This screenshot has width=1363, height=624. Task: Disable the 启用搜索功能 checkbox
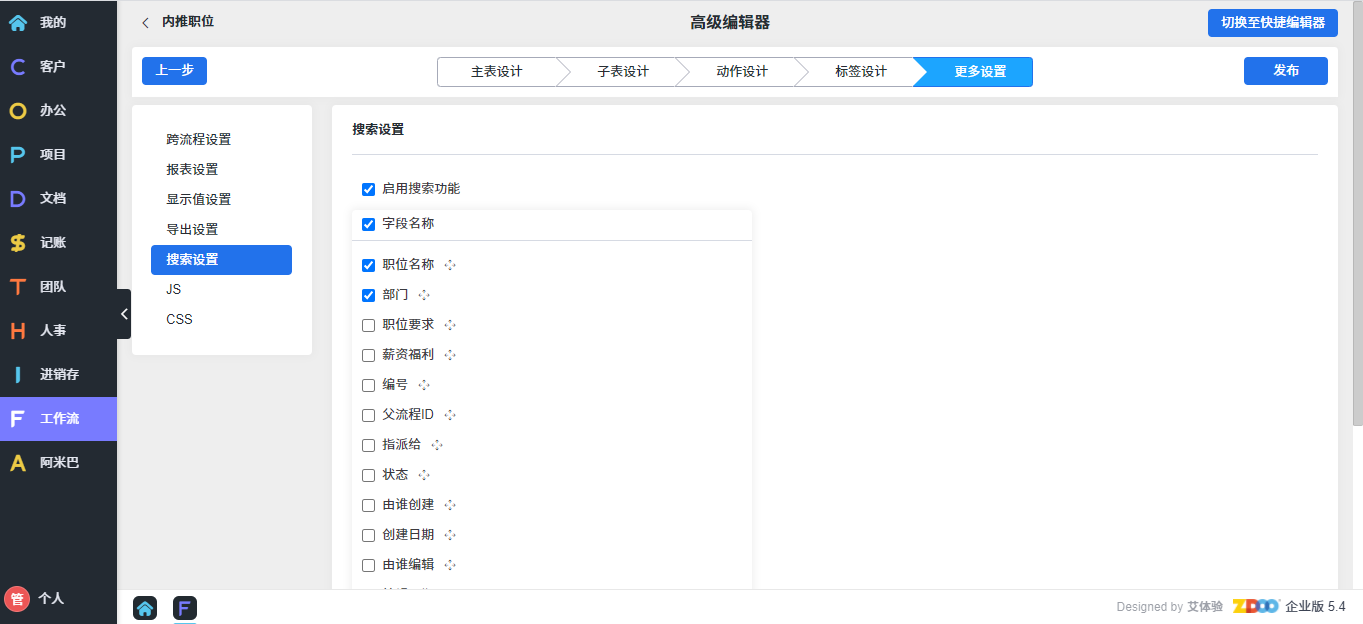tap(368, 189)
